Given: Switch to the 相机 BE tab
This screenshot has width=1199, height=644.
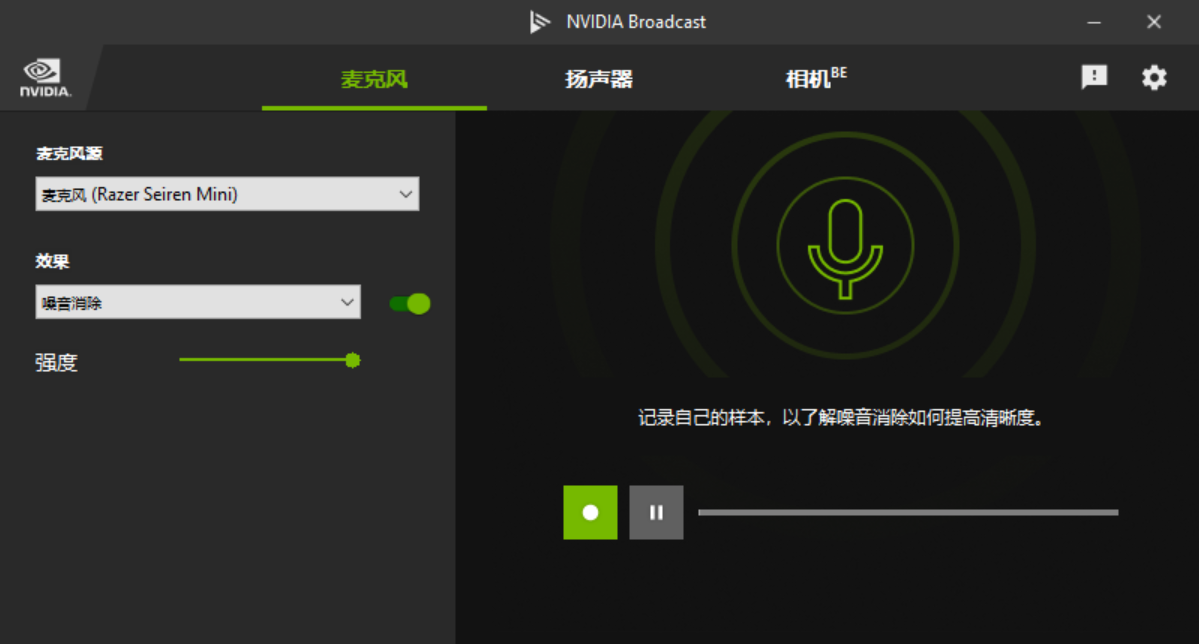Looking at the screenshot, I should [816, 78].
